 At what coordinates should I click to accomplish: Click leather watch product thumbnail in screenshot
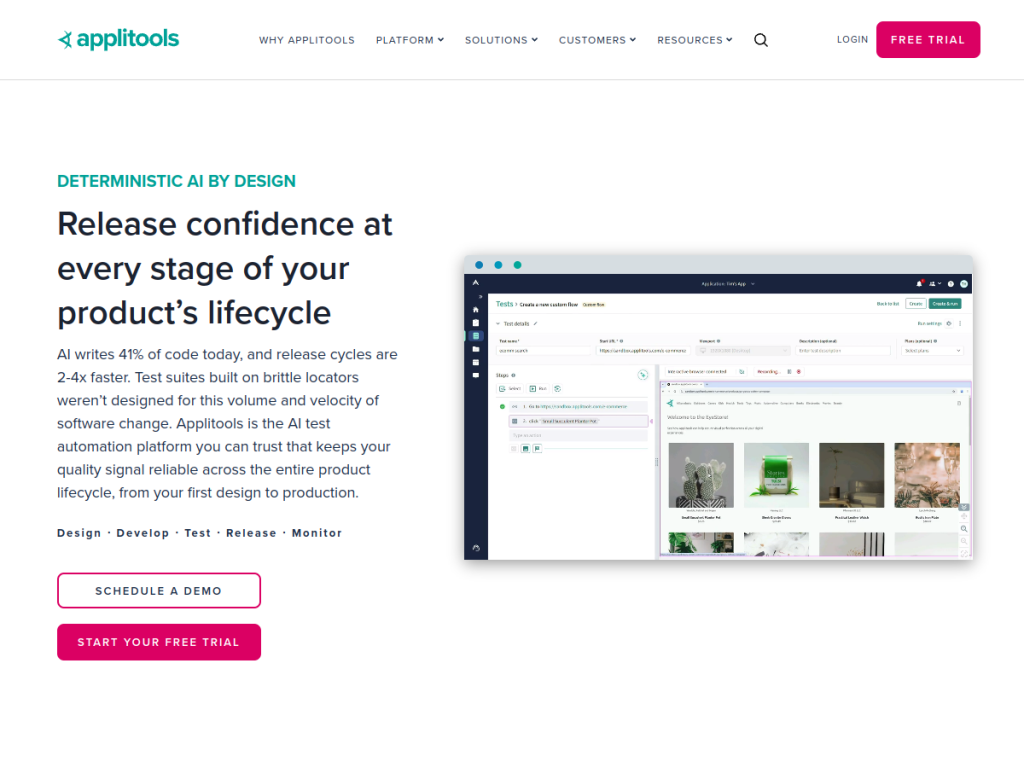pyautogui.click(x=851, y=475)
